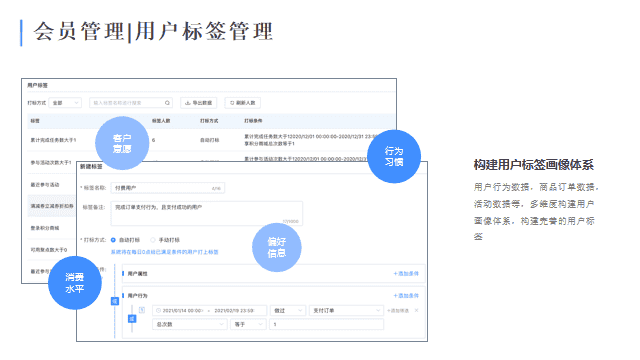Open the 等于 operator dropdown
Viewport: 640px width, 360px height.
click(x=248, y=324)
